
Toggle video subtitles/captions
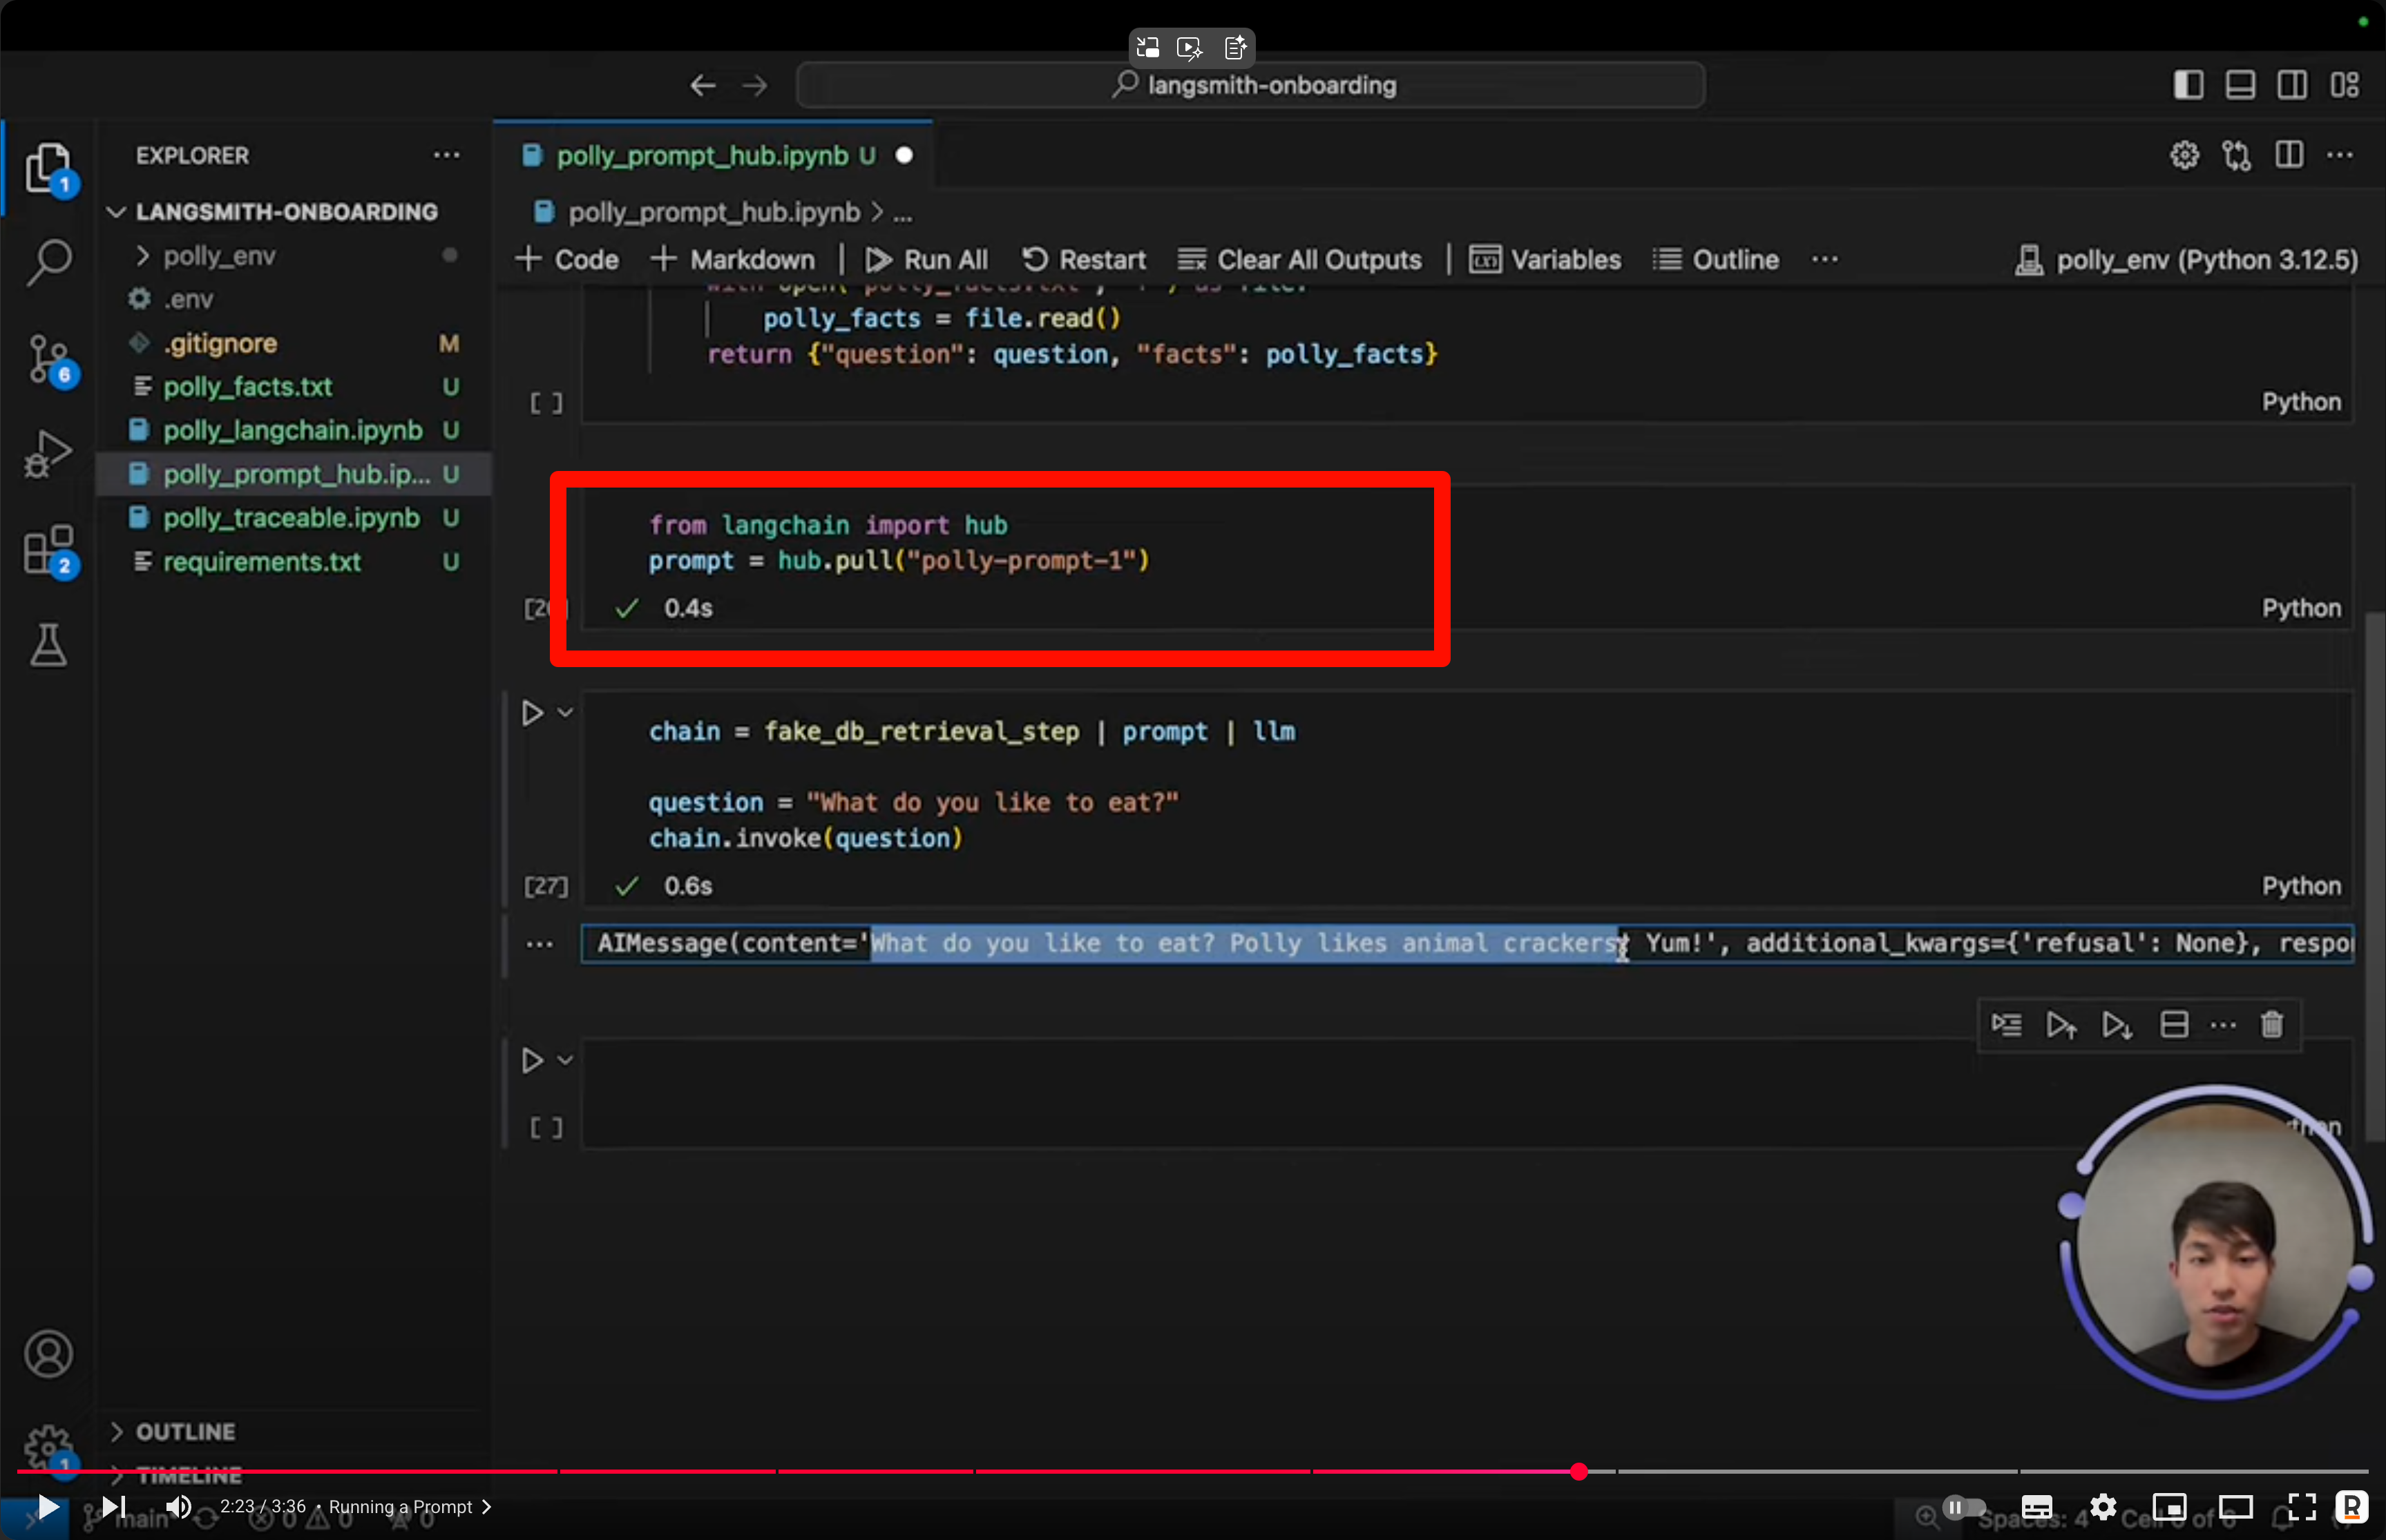(2037, 1507)
